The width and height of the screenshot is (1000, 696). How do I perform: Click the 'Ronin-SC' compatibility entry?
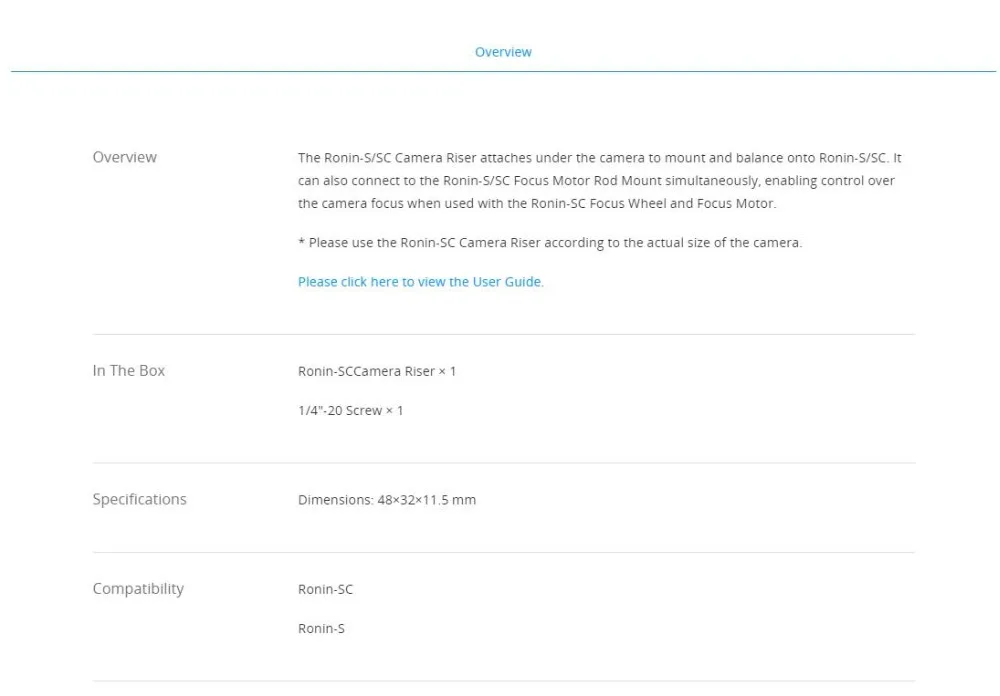[x=325, y=589]
